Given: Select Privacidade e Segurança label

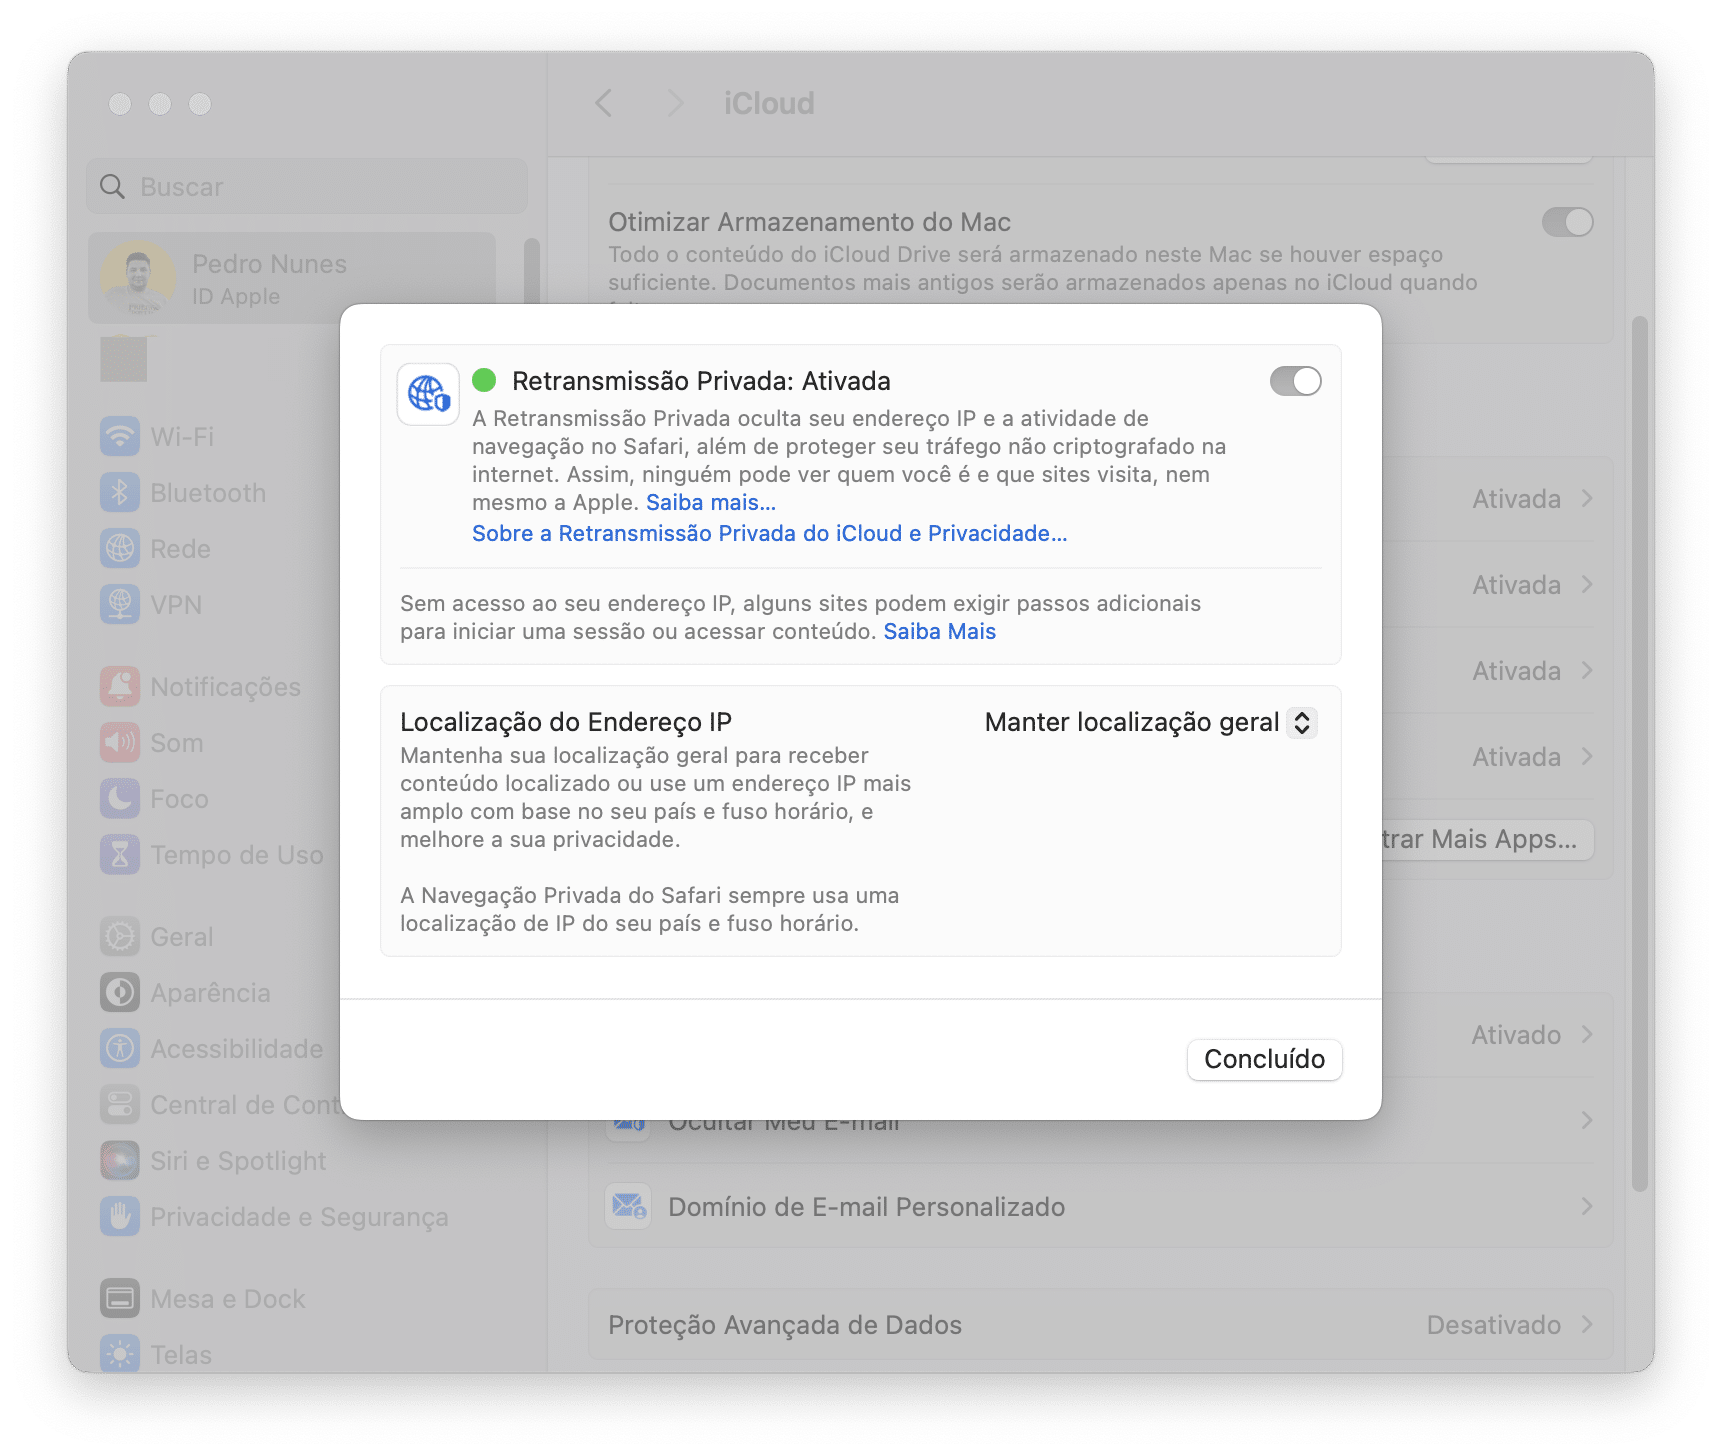Looking at the screenshot, I should [299, 1216].
